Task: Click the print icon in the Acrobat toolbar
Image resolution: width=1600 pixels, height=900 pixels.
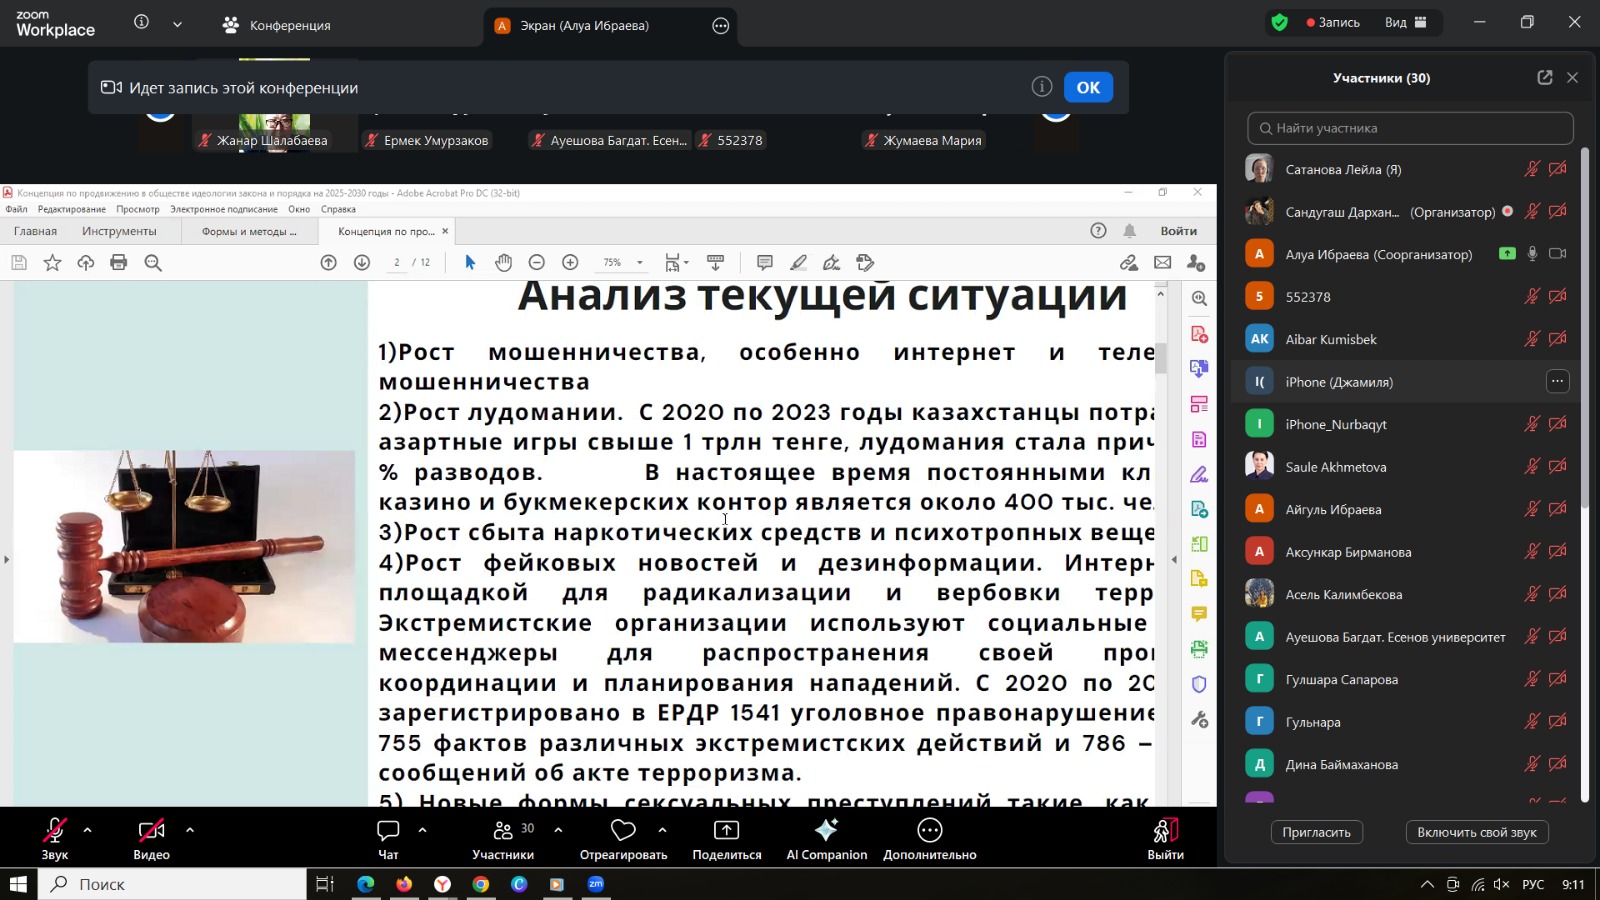Action: pos(119,262)
